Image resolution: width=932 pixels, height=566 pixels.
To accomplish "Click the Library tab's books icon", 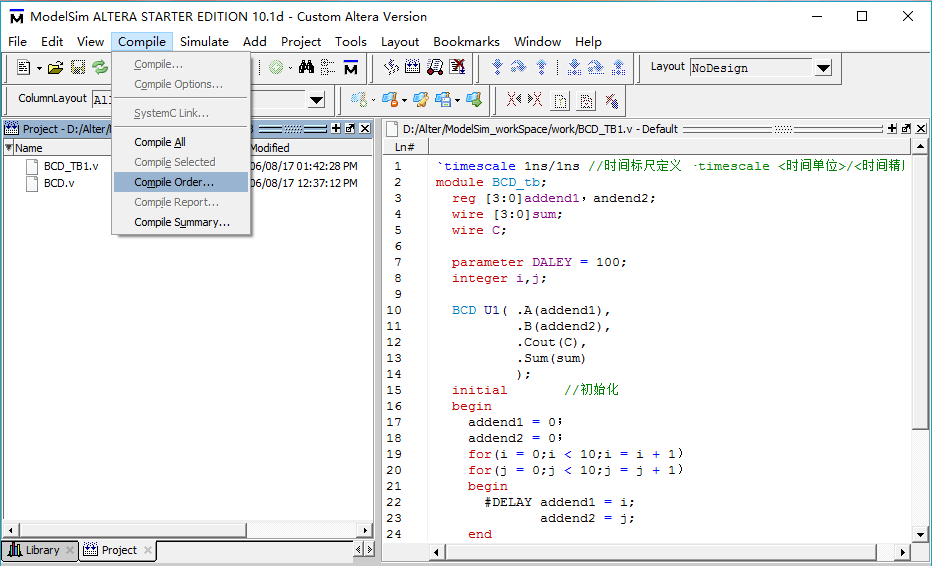I will 15,550.
